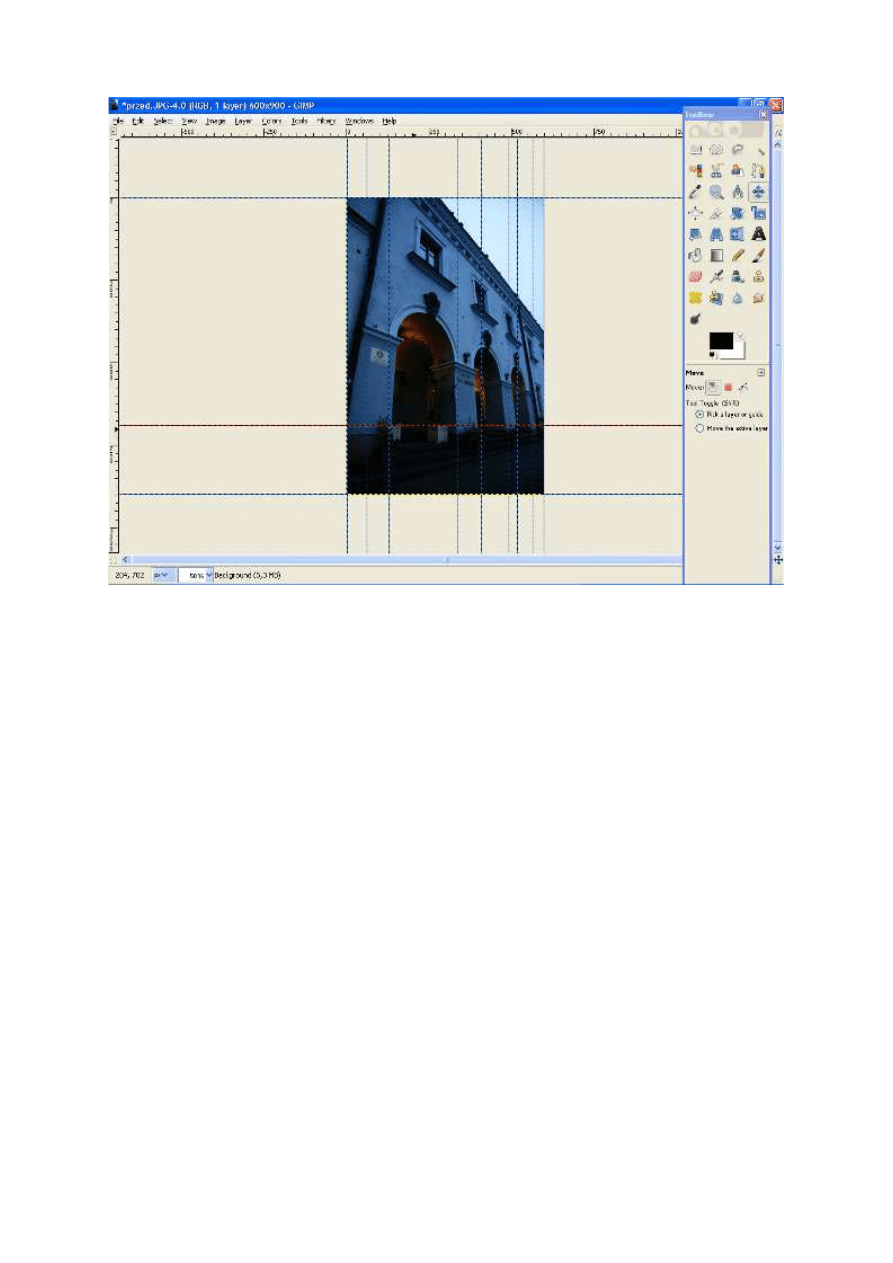Toggle the selection move mode next to 'Move:'
893x1263 pixels.
point(728,386)
